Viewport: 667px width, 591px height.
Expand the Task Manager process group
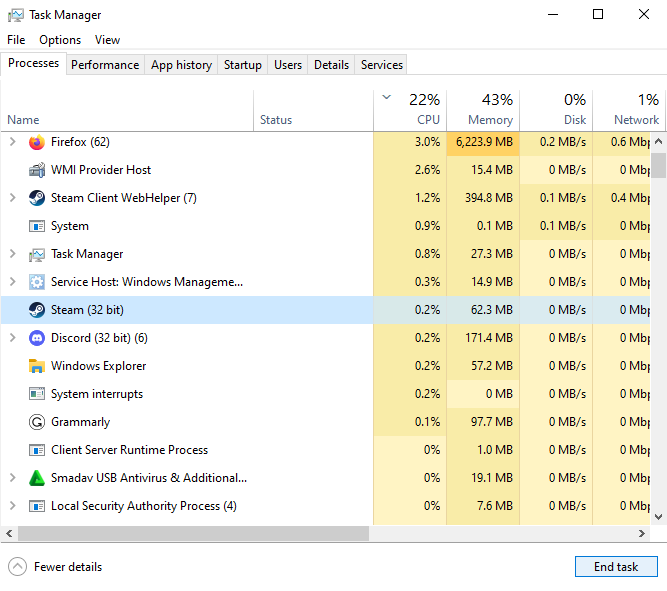point(13,254)
